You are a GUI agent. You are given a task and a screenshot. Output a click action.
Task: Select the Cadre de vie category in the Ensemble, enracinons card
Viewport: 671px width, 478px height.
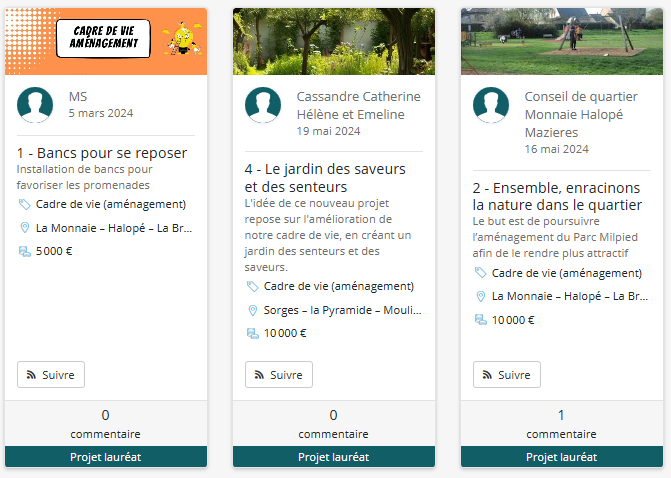pyautogui.click(x=567, y=273)
